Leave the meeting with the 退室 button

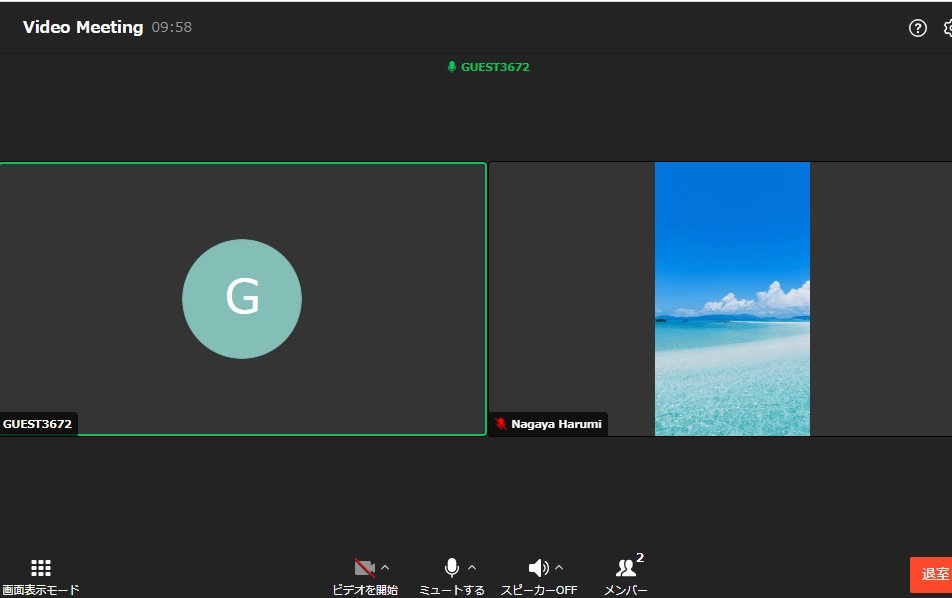(x=934, y=574)
